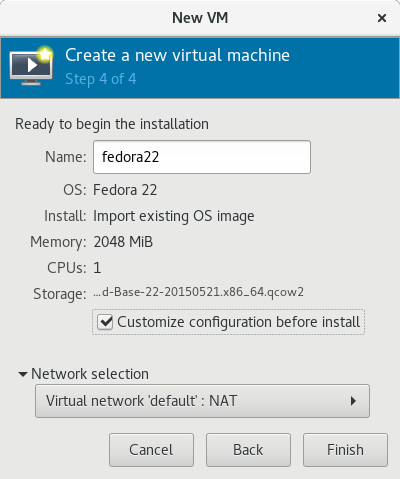Click the 'Step 4 of 4' subtitle
The image size is (400, 479).
tap(101, 79)
